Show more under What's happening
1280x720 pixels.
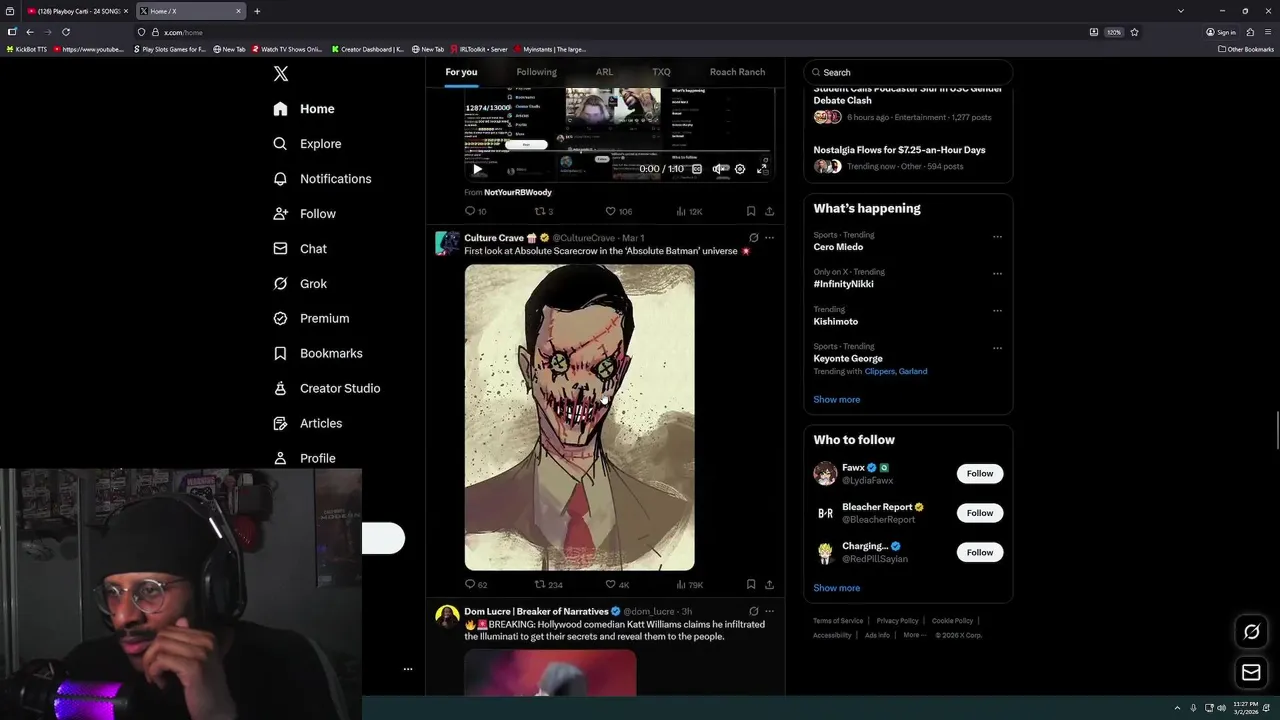(836, 400)
